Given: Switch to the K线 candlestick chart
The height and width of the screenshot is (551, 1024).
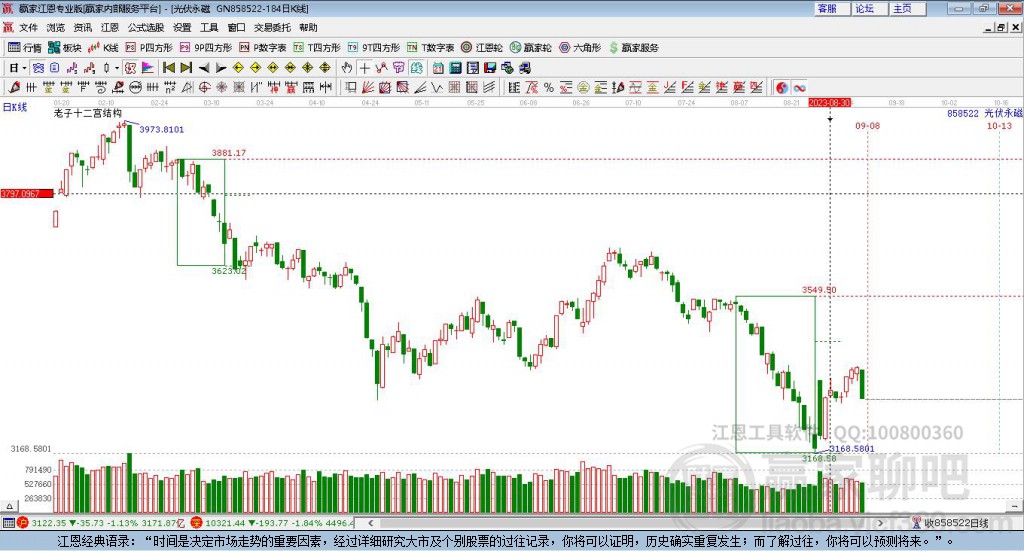Looking at the screenshot, I should [103, 48].
